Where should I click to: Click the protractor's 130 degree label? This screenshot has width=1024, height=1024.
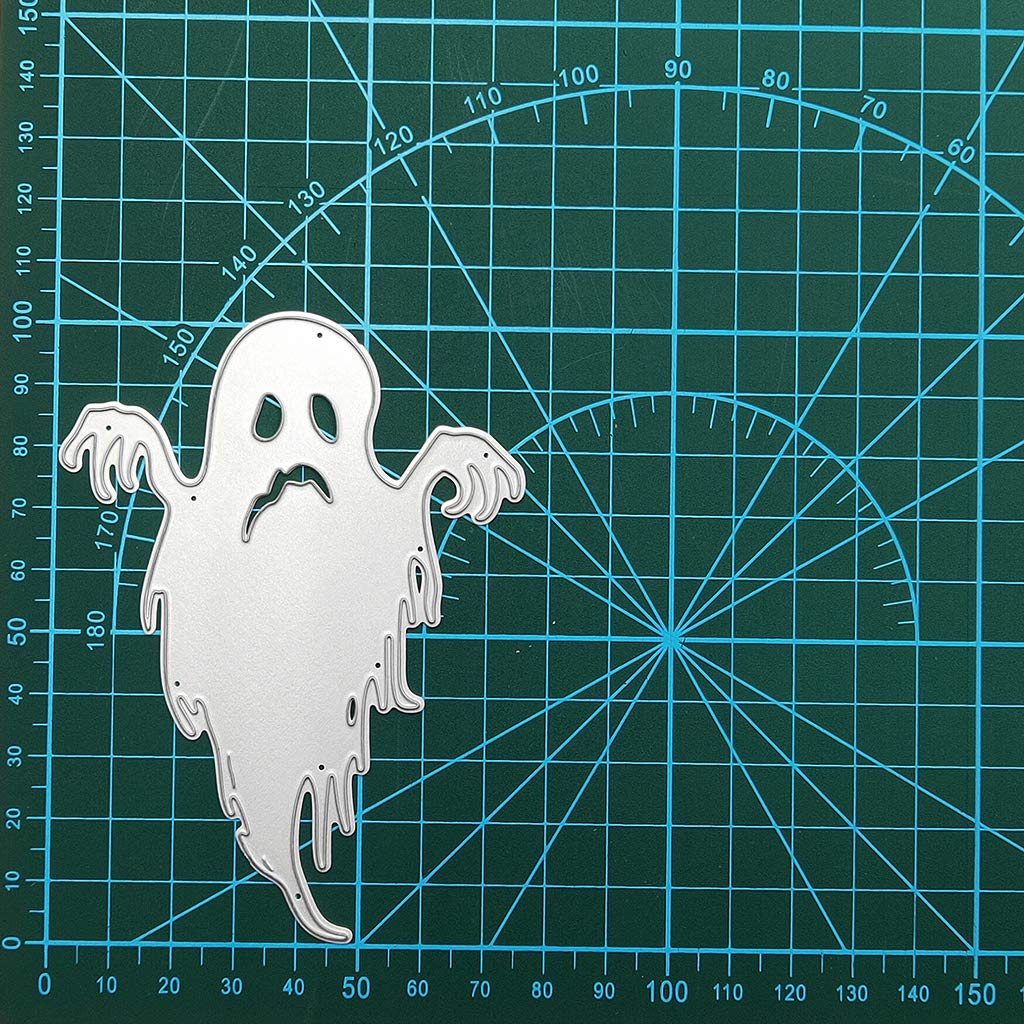[307, 199]
